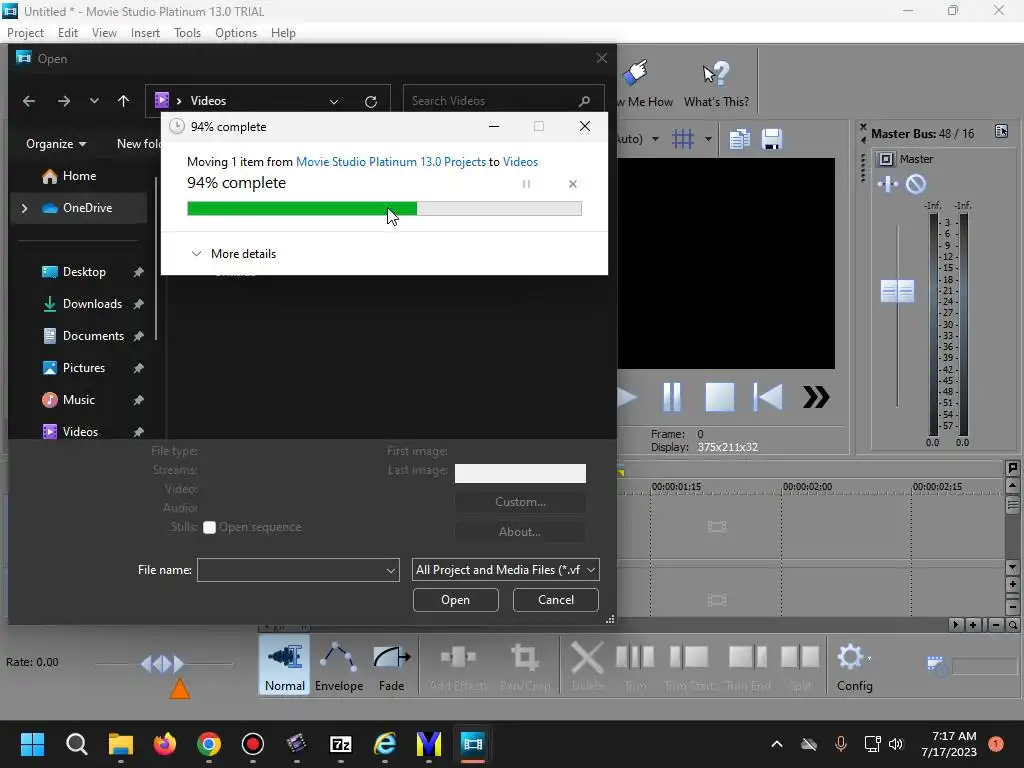Toggle the Master automation disable icon
This screenshot has width=1024, height=768.
click(916, 184)
